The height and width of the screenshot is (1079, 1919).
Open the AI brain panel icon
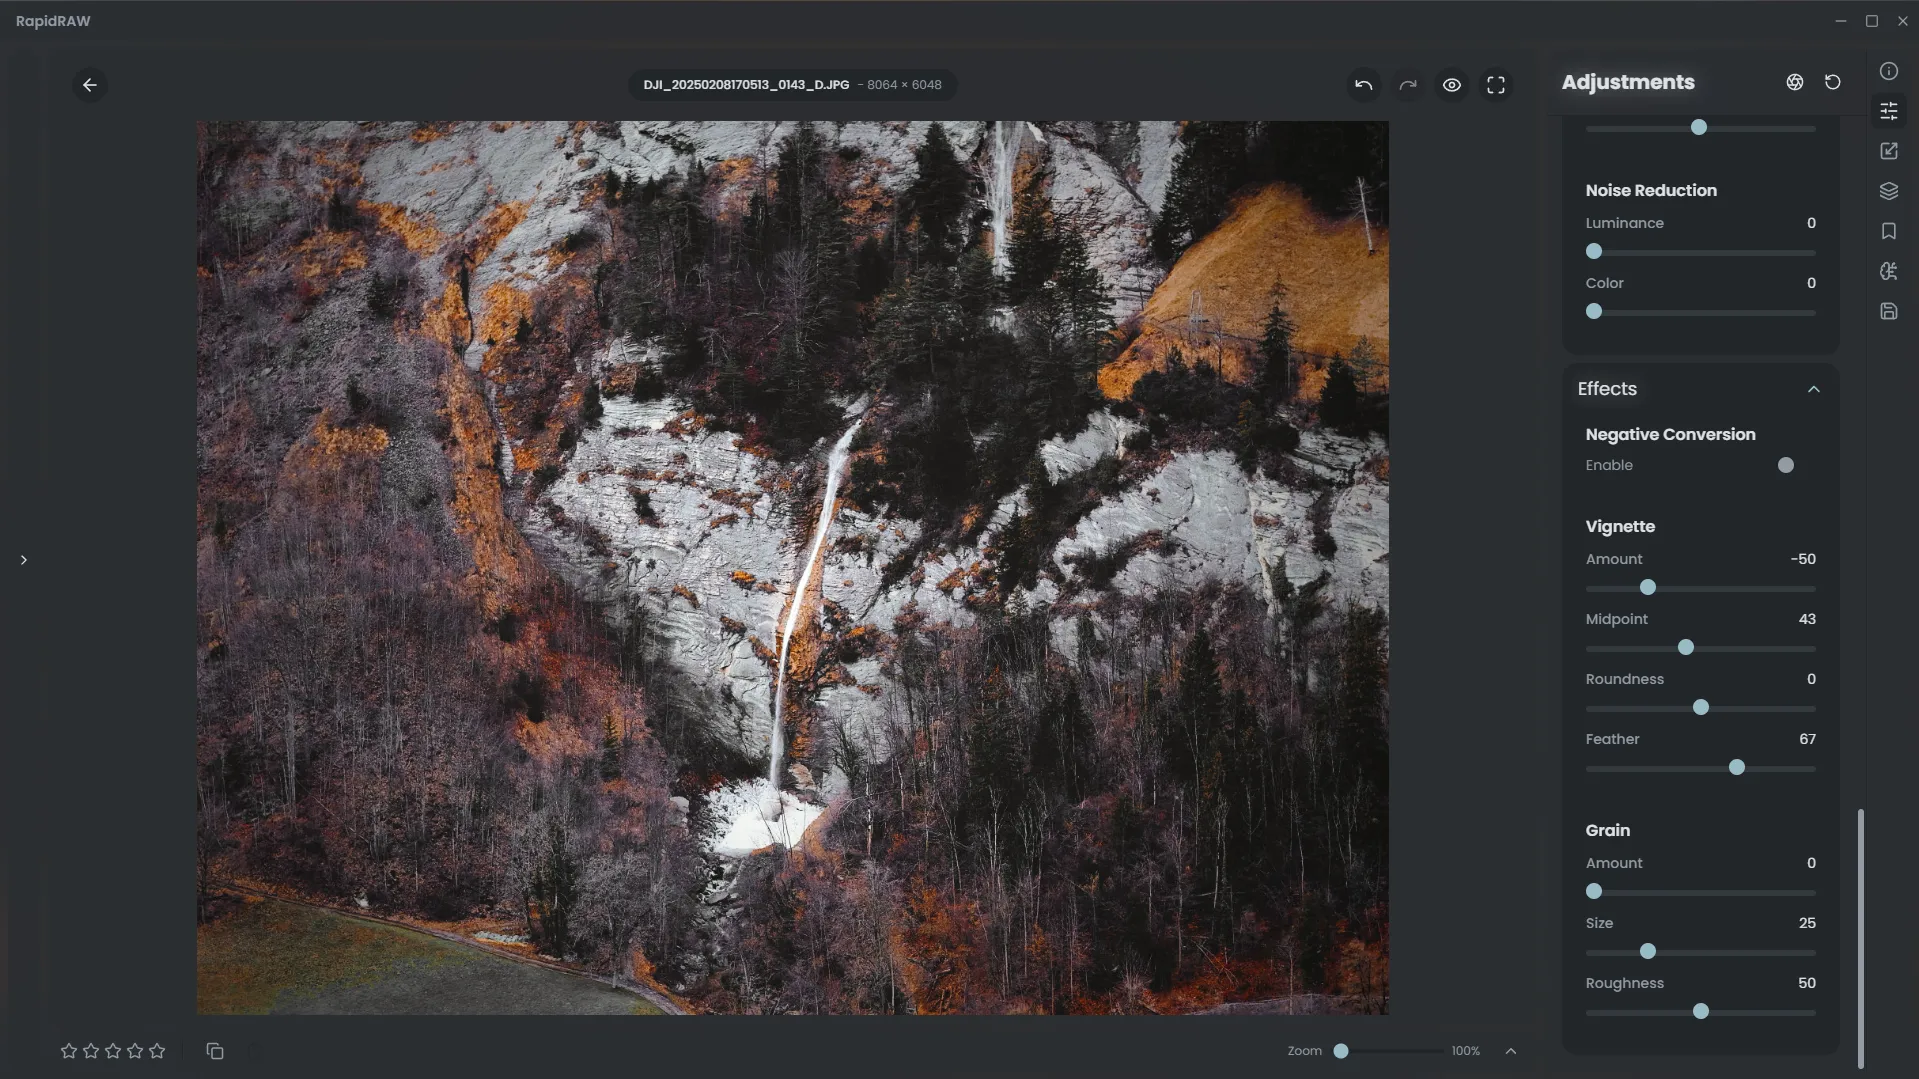pos(1888,271)
